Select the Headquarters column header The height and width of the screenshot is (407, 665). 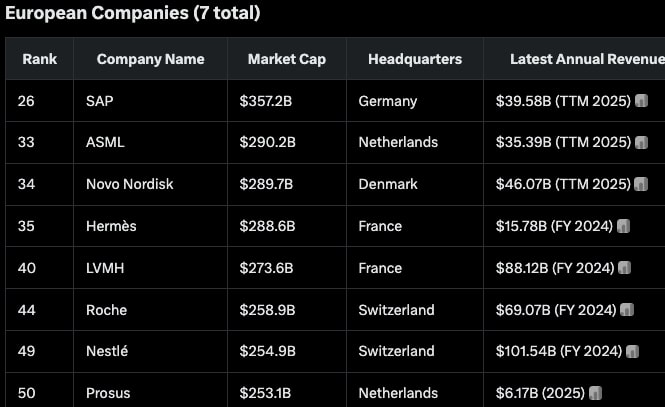click(x=415, y=59)
